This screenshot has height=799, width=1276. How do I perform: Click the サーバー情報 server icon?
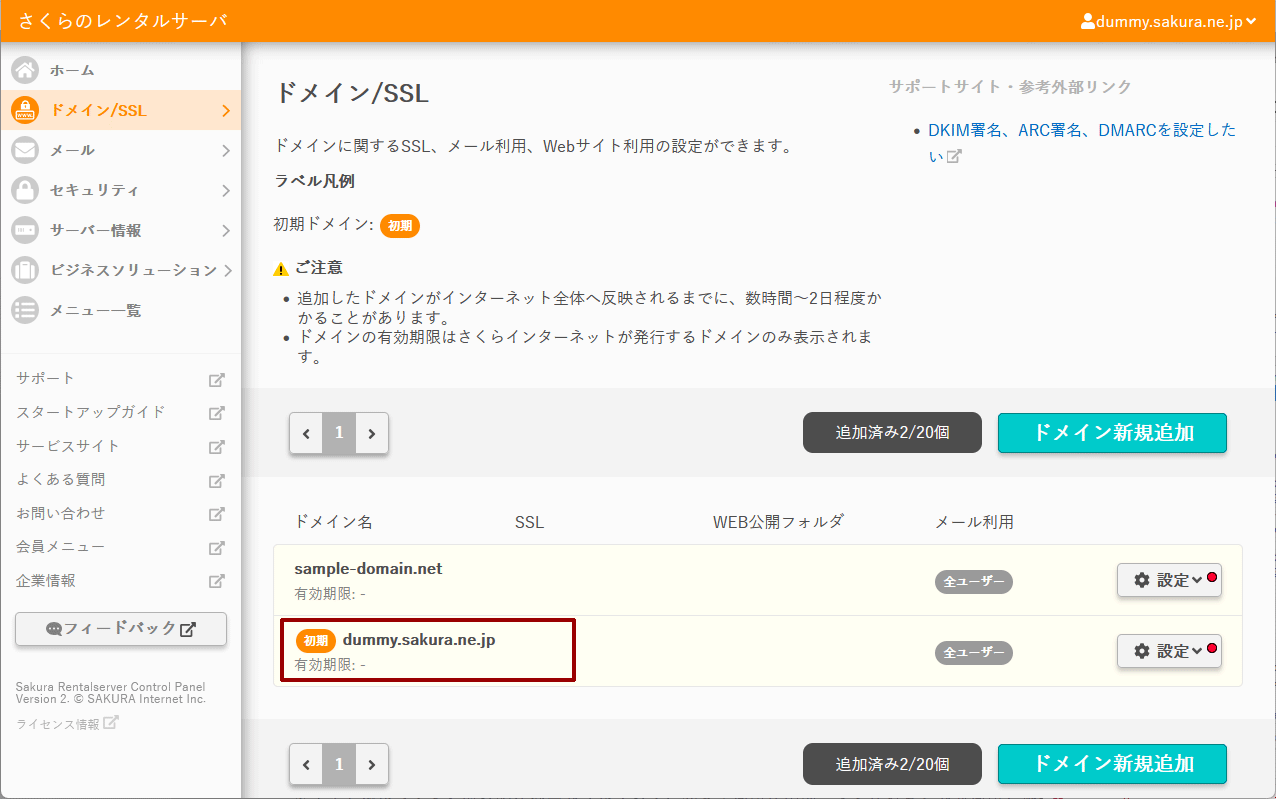(x=25, y=230)
